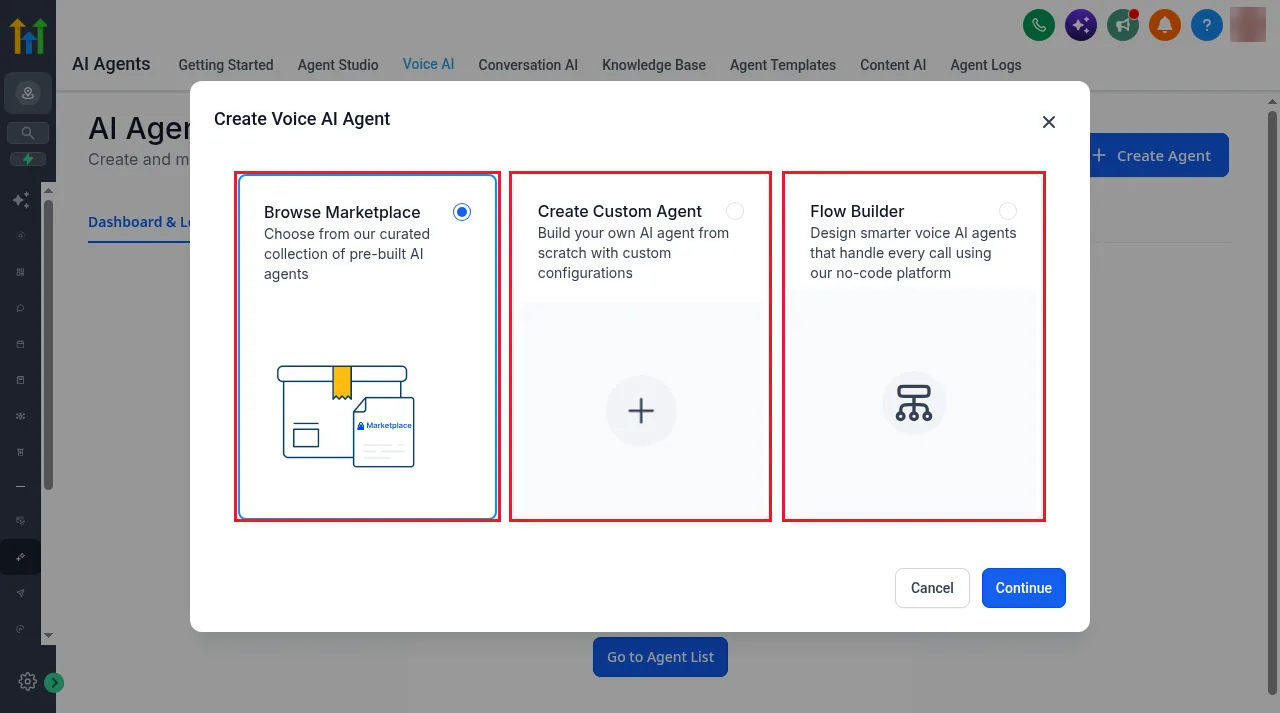1280x713 pixels.
Task: Click the green lightning quick actions icon
Action: pos(28,159)
